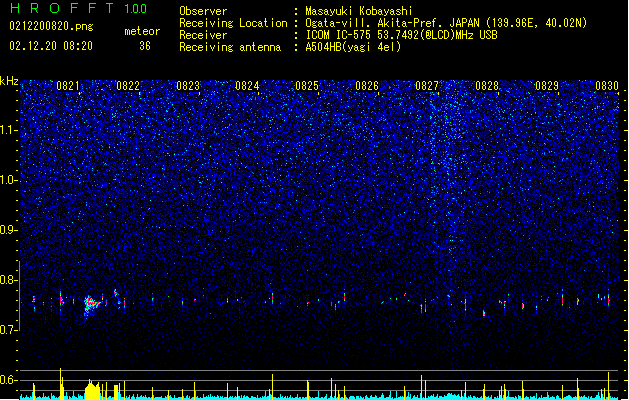Click the 1.1 kHz axis label

coord(8,130)
